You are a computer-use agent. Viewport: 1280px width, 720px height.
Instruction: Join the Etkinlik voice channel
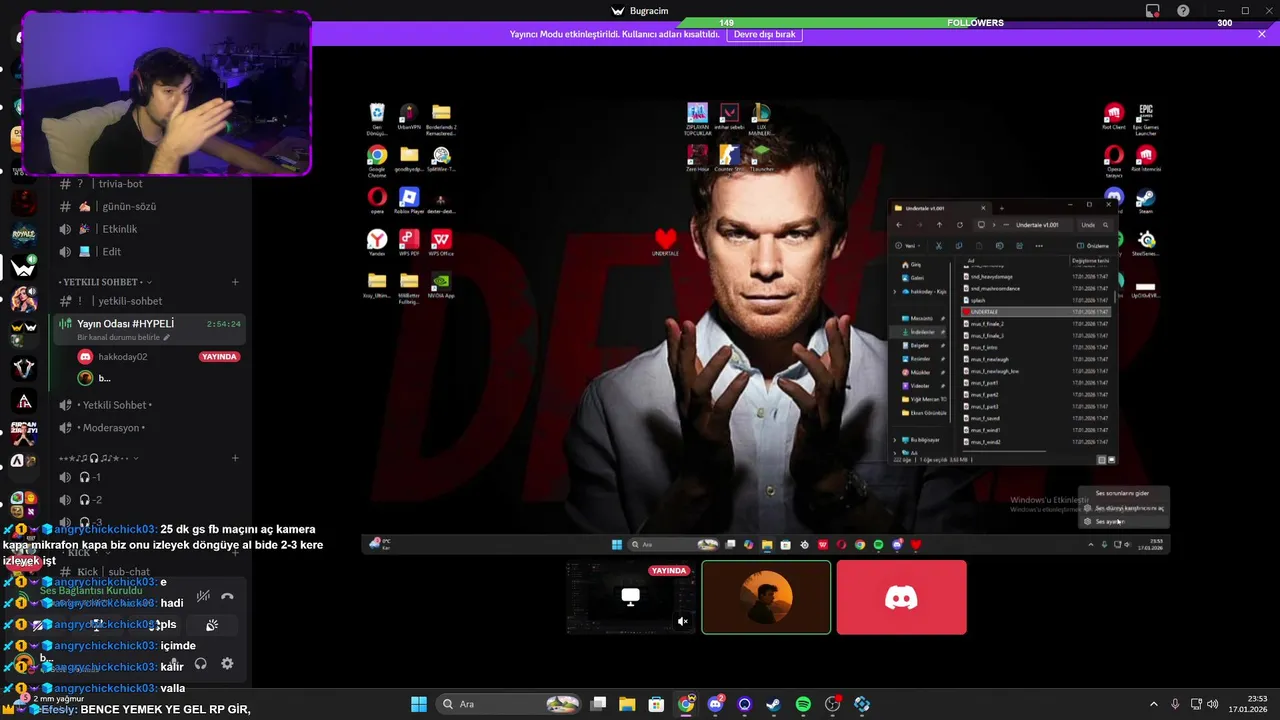tap(150, 229)
